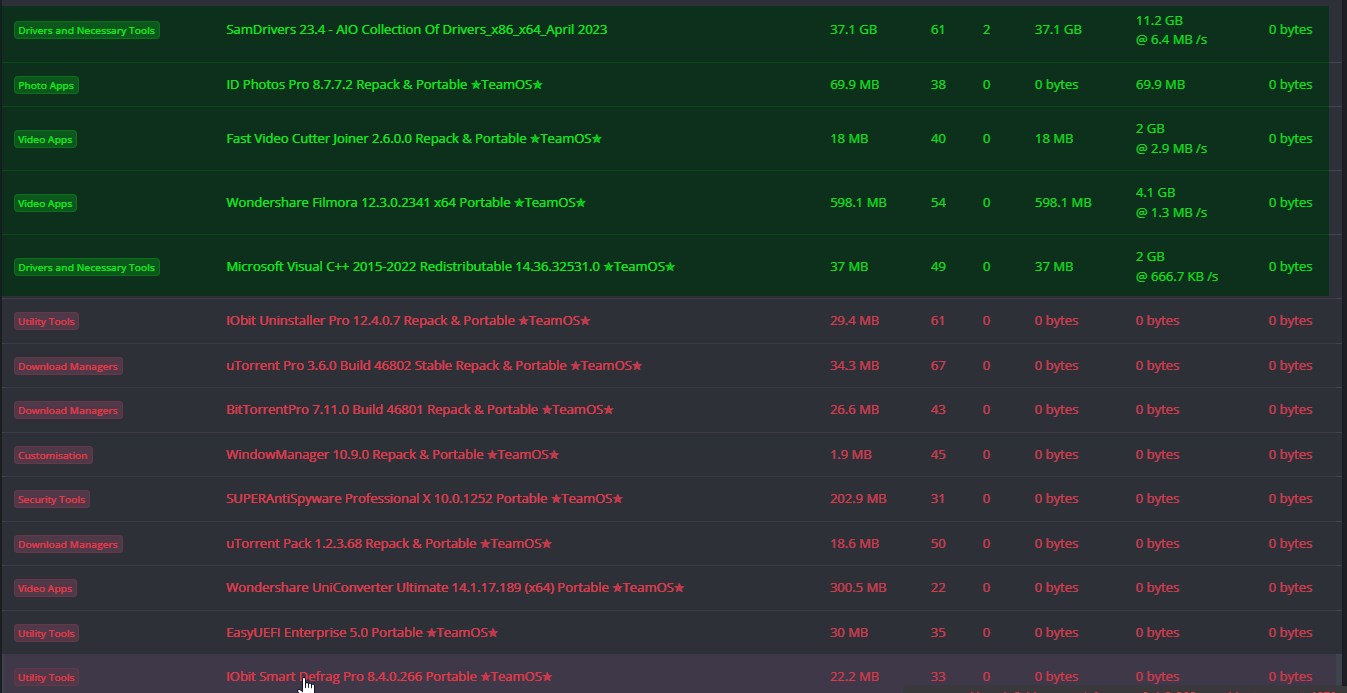
Task: Open Fast Video Cutter Joiner 2.6.0.0 link
Action: pos(414,139)
